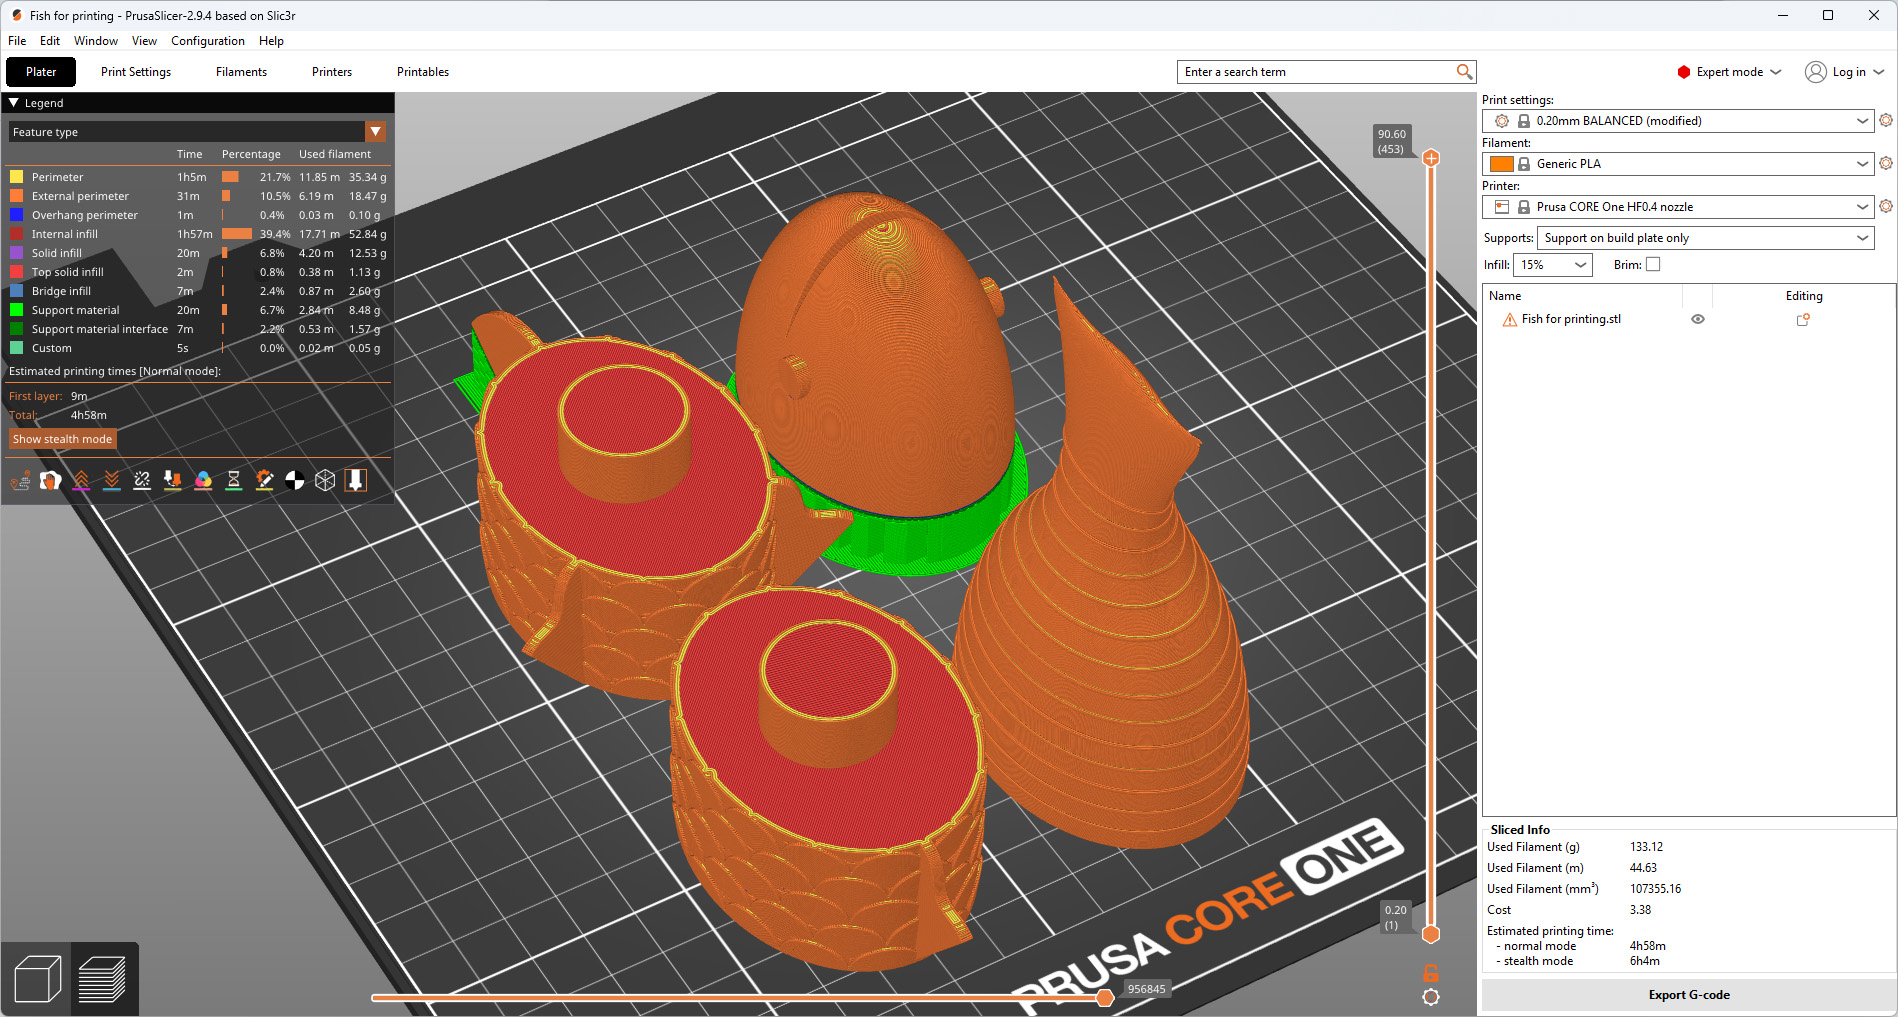Open Filament settings gear icon
Screen dimensions: 1898x1017
click(x=1886, y=163)
